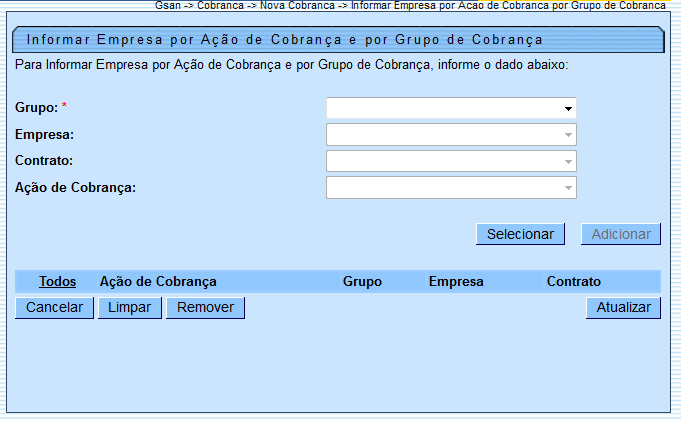
Task: Click the form title bar heading
Action: [285, 40]
